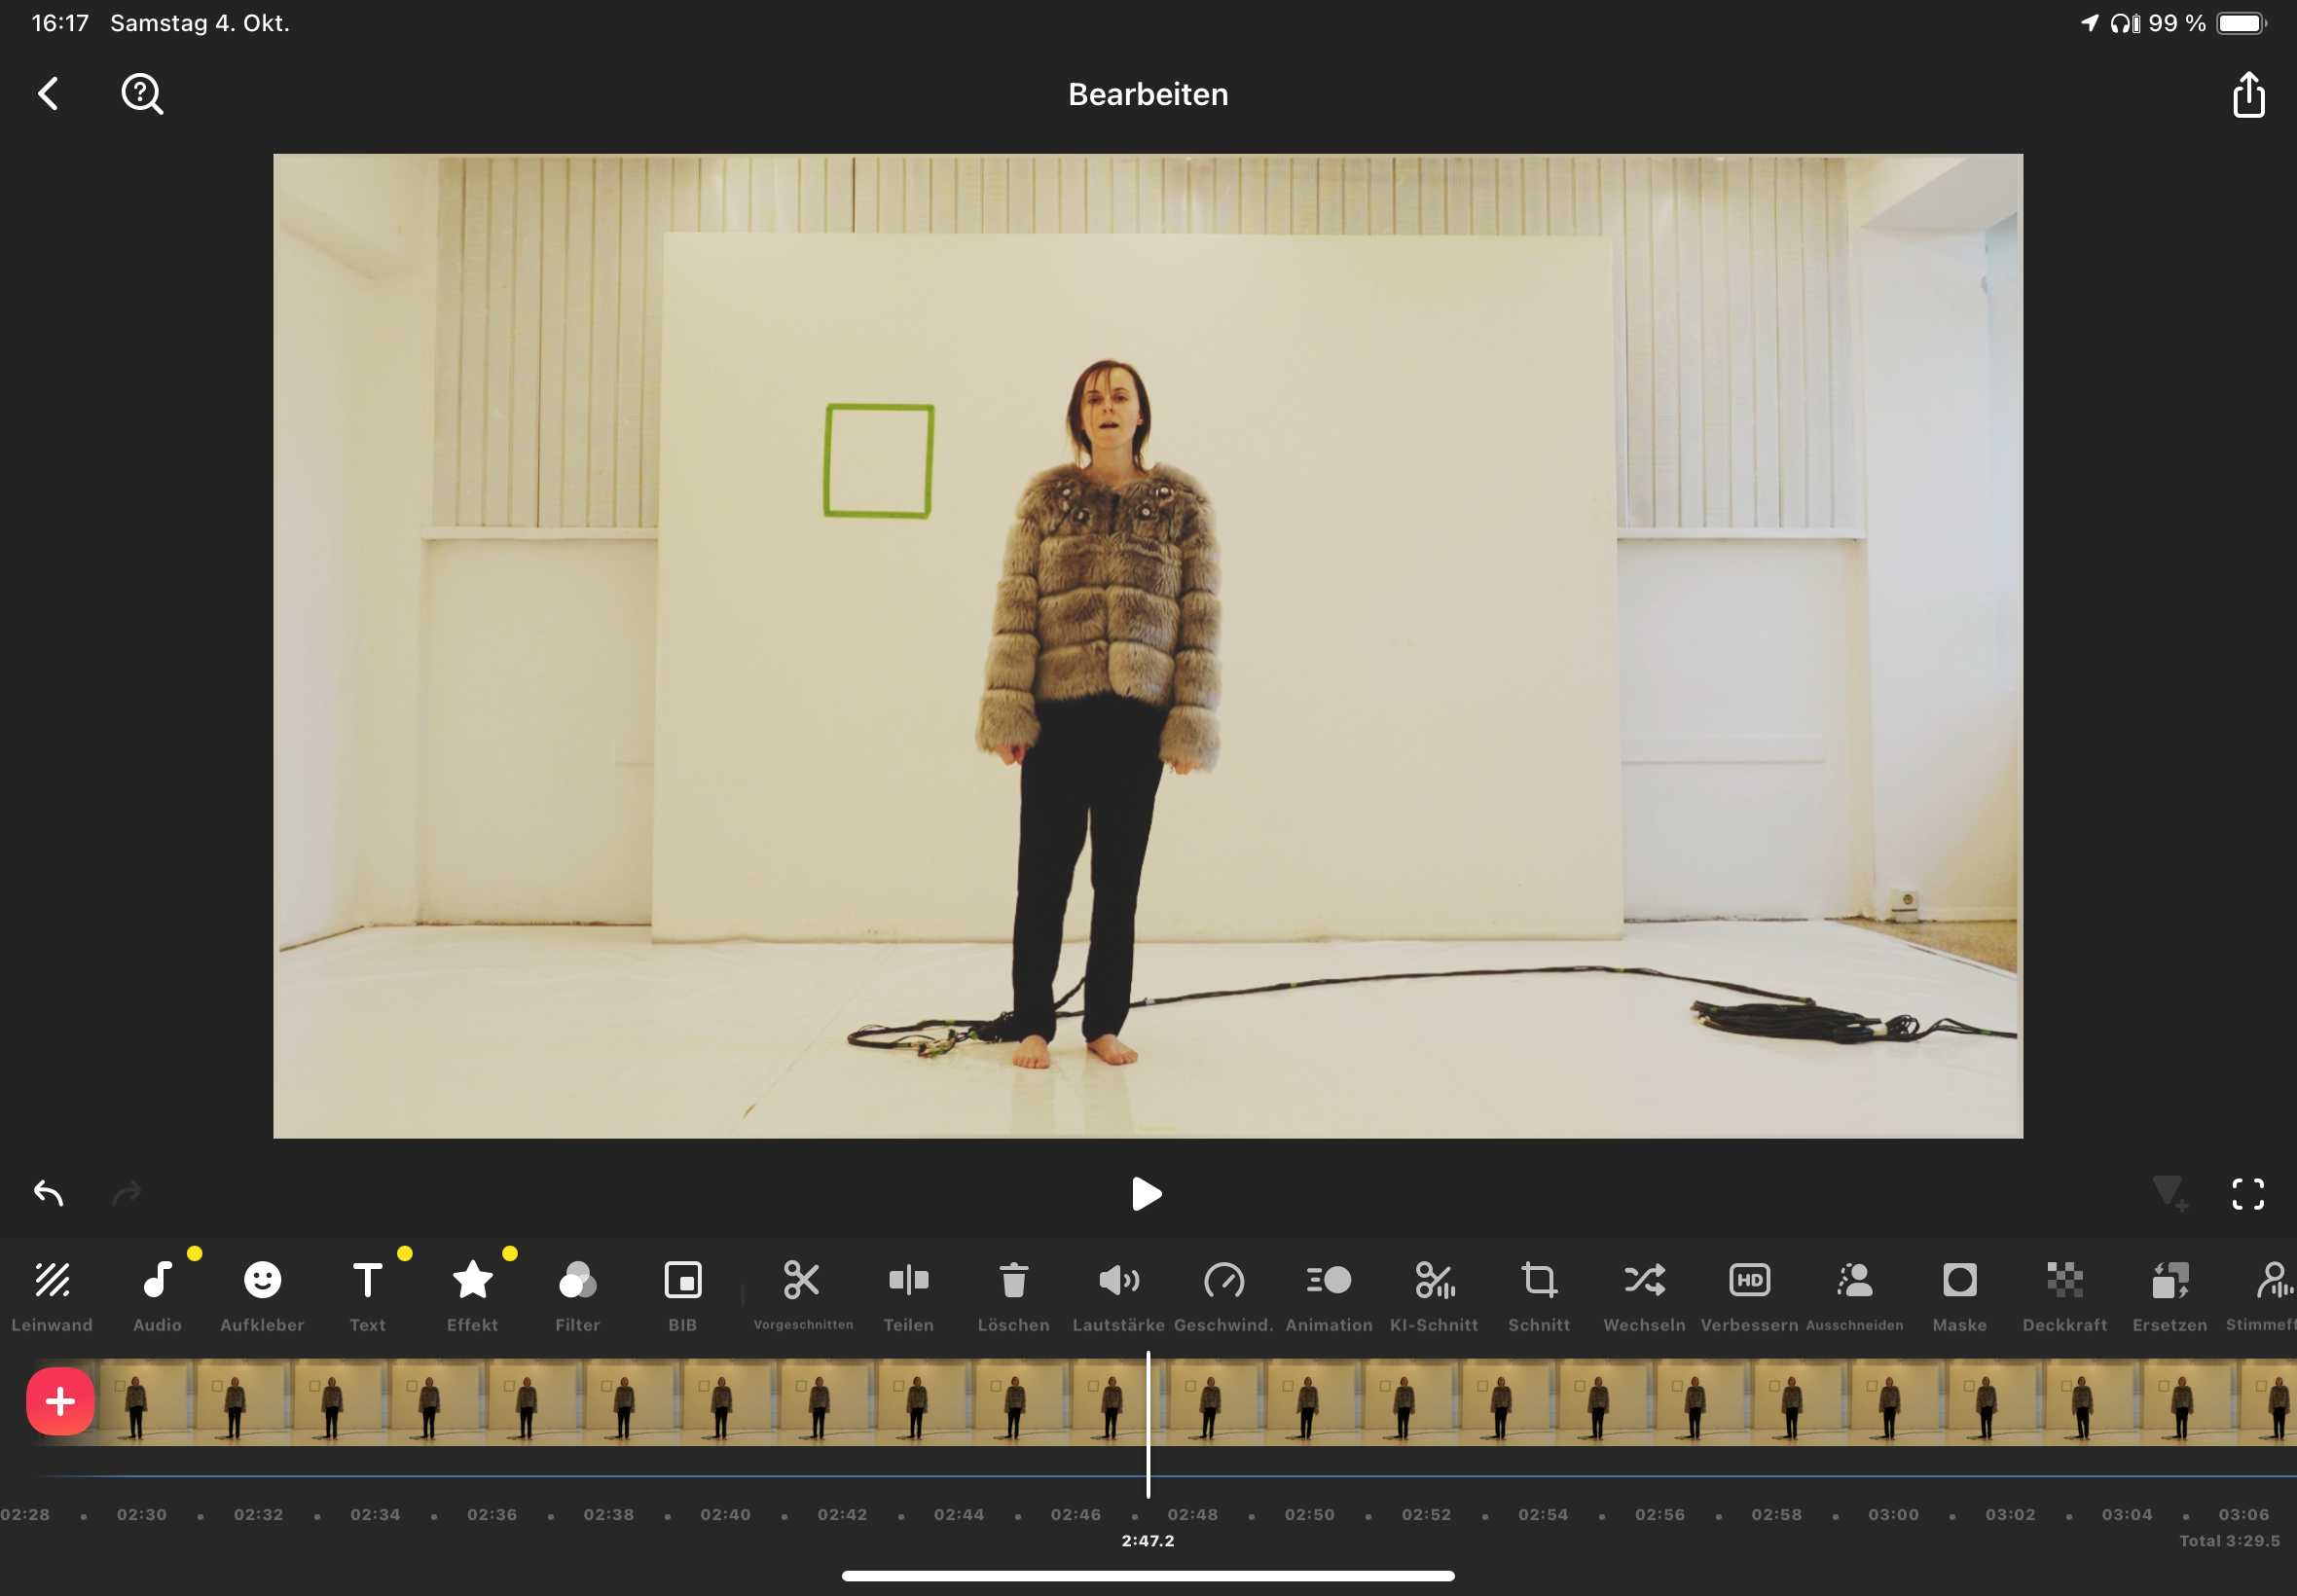Open the Animation tool
Image resolution: width=2297 pixels, height=1596 pixels.
pyautogui.click(x=1329, y=1296)
